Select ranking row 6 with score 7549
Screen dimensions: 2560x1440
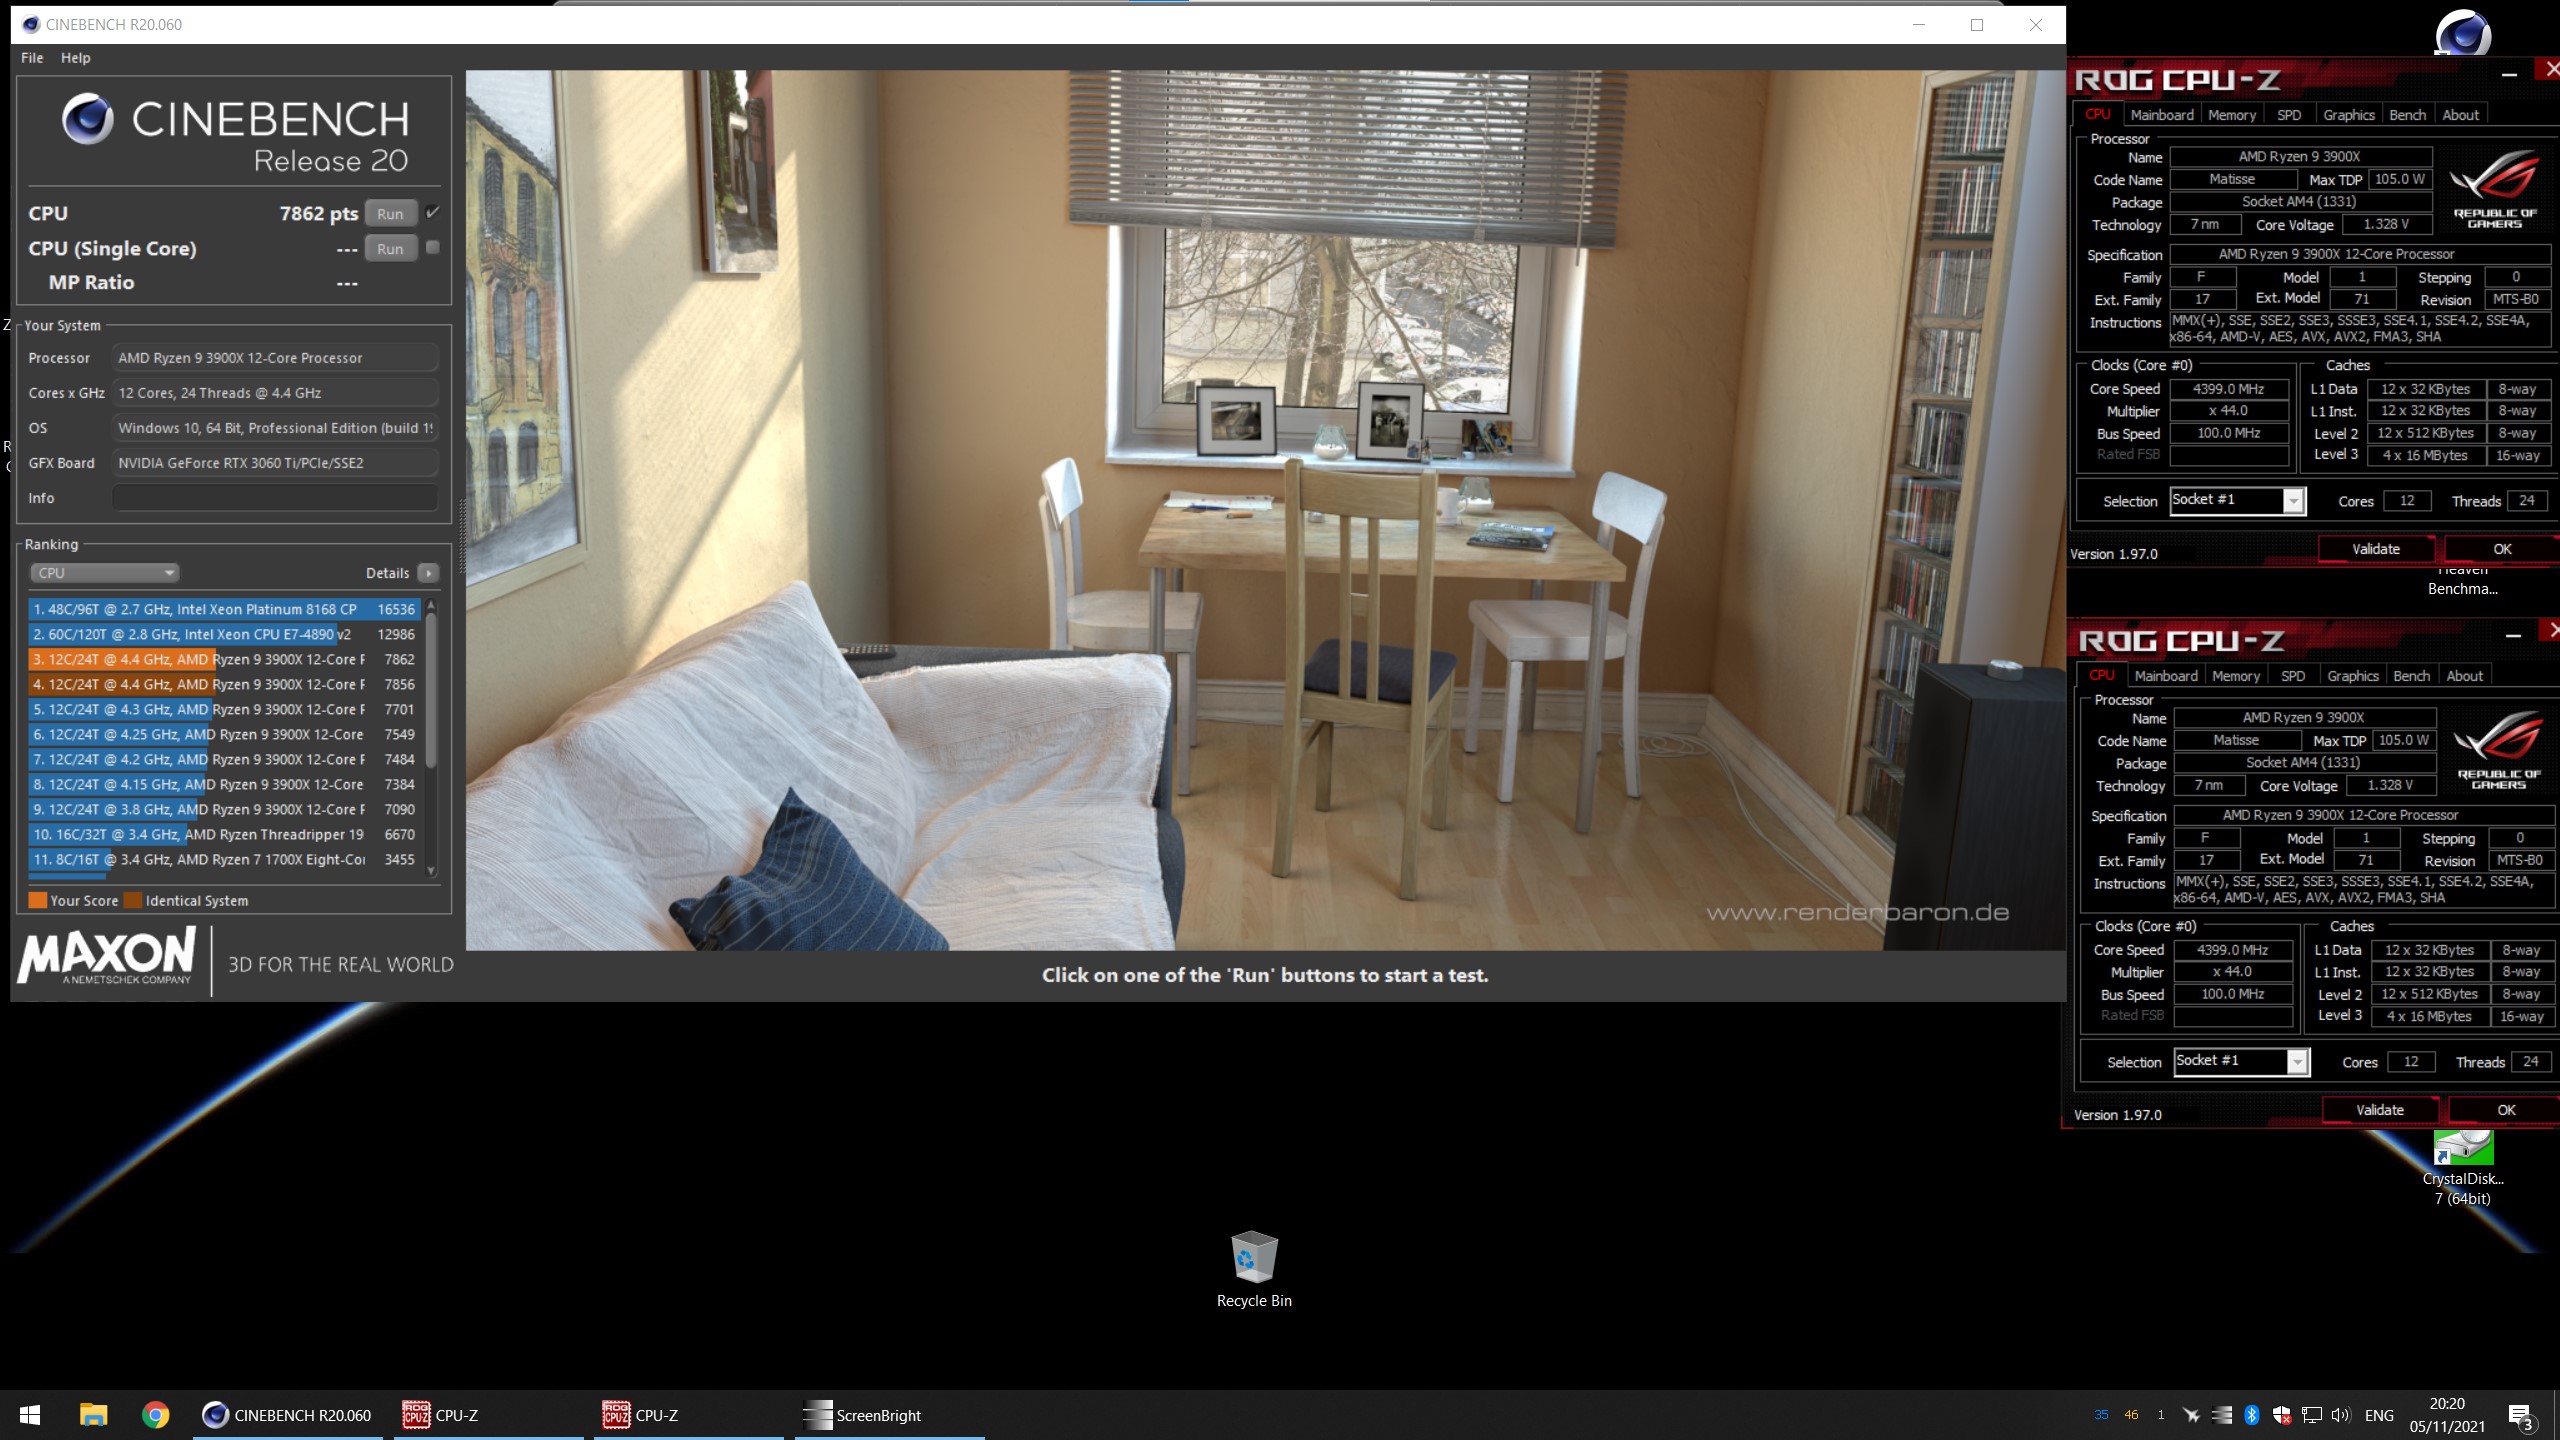click(224, 734)
